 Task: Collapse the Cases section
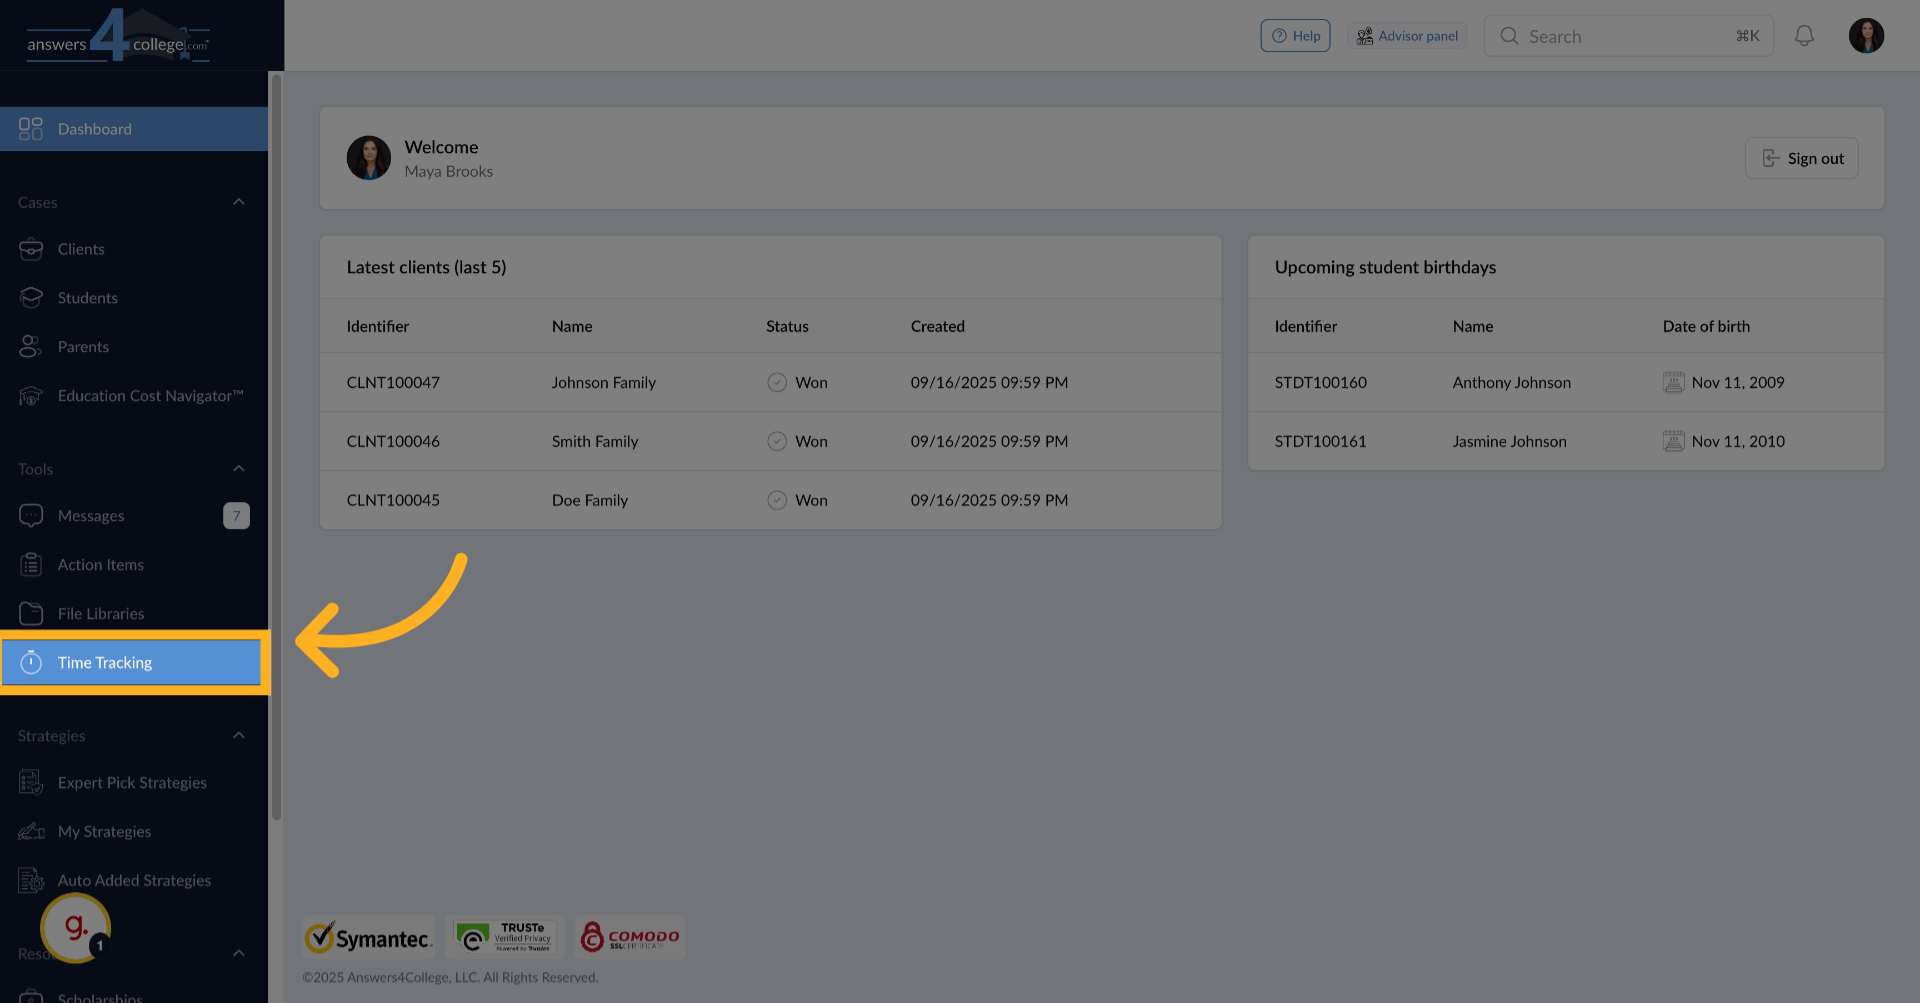point(239,201)
